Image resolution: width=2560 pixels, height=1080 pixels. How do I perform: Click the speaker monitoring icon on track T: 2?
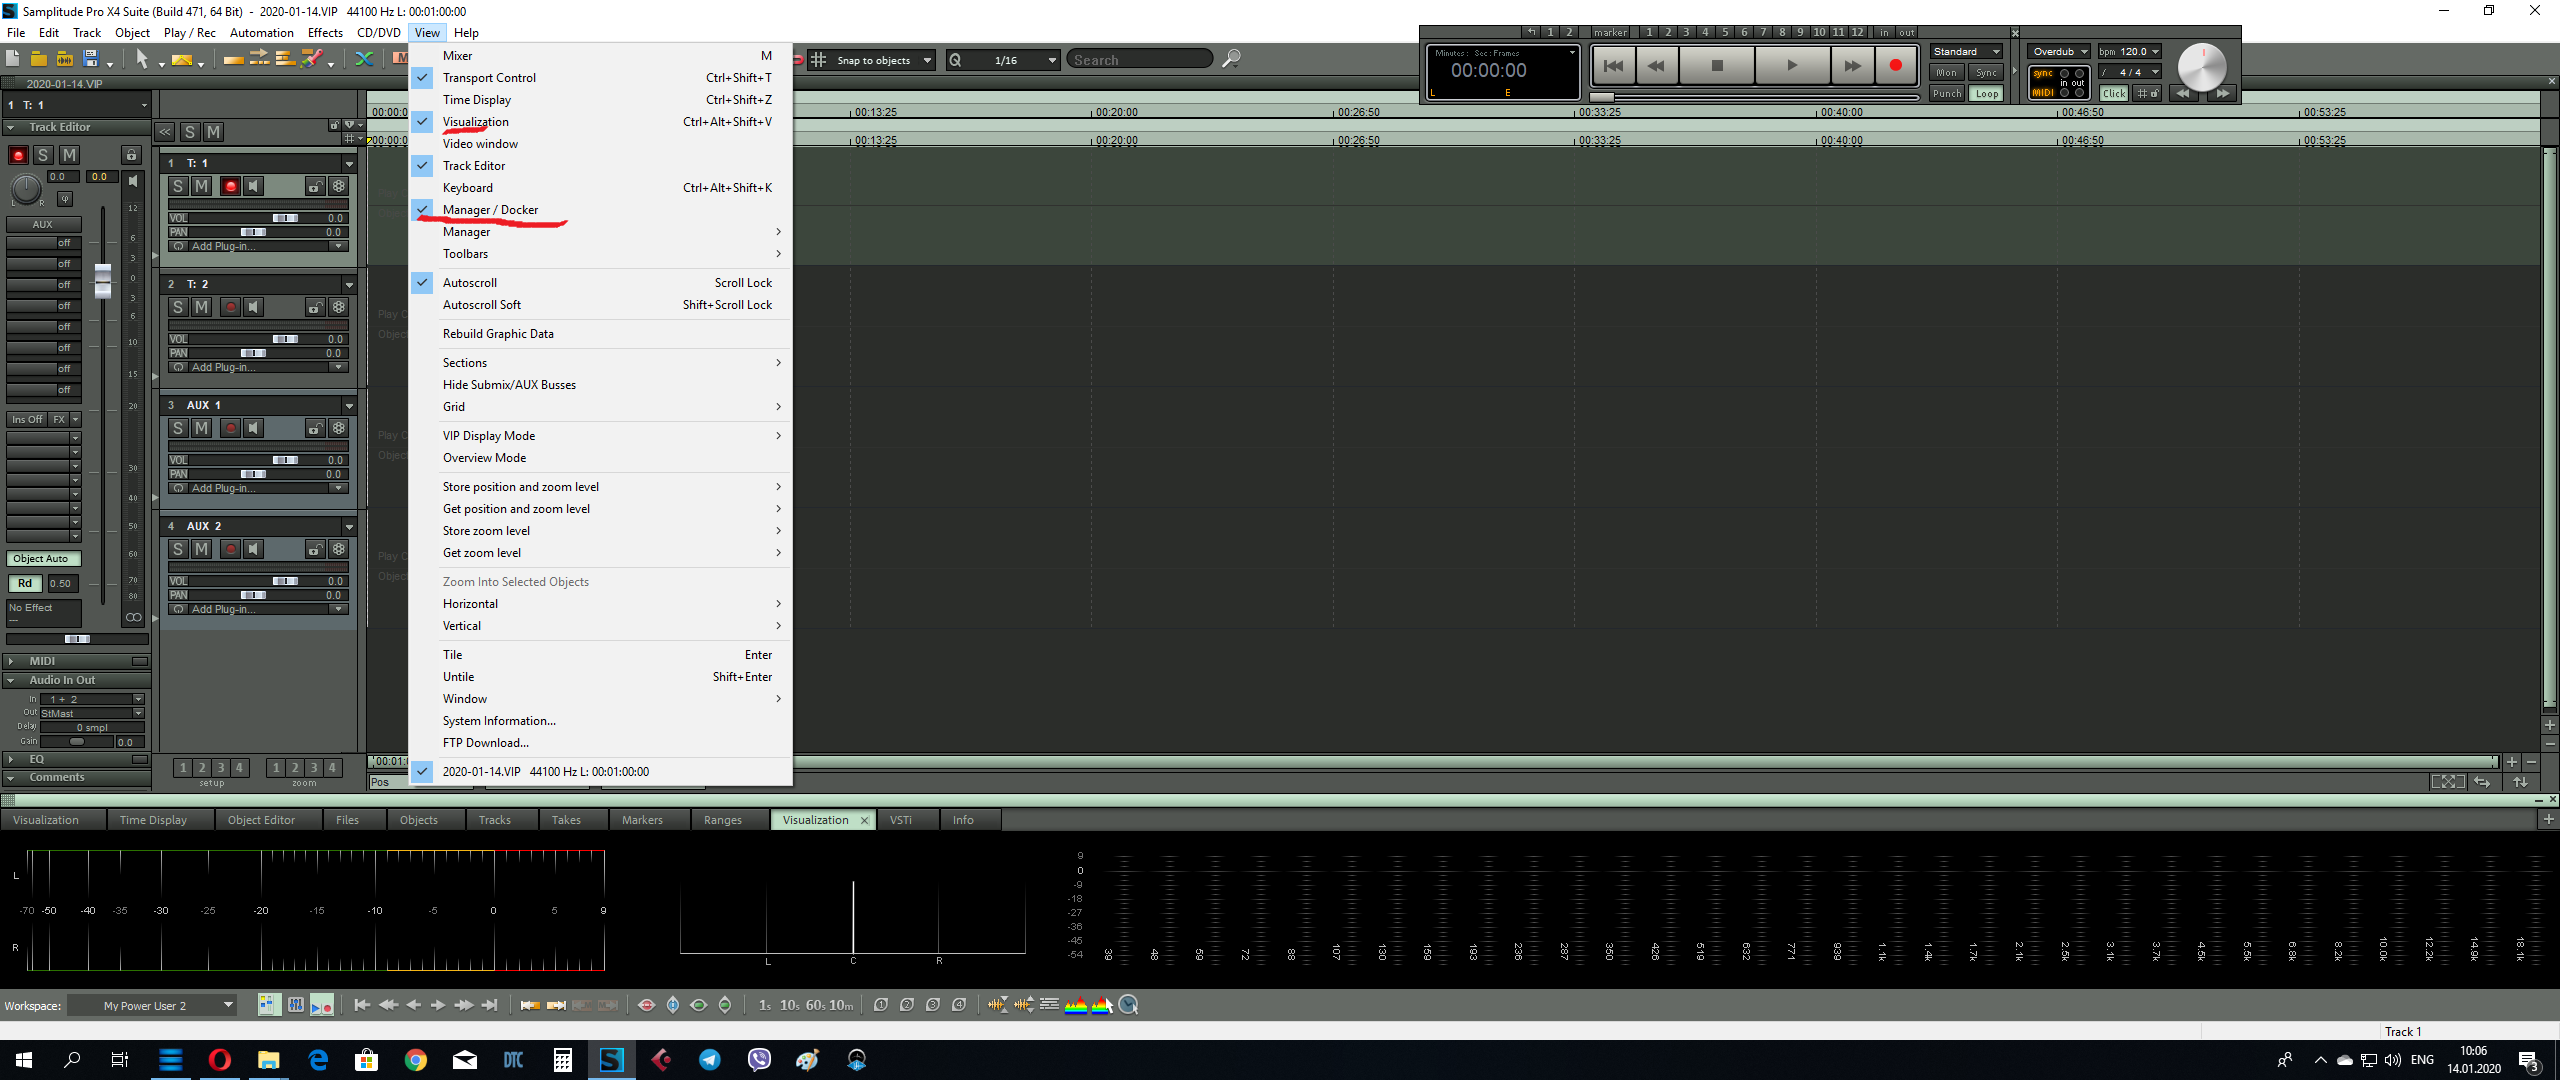254,307
